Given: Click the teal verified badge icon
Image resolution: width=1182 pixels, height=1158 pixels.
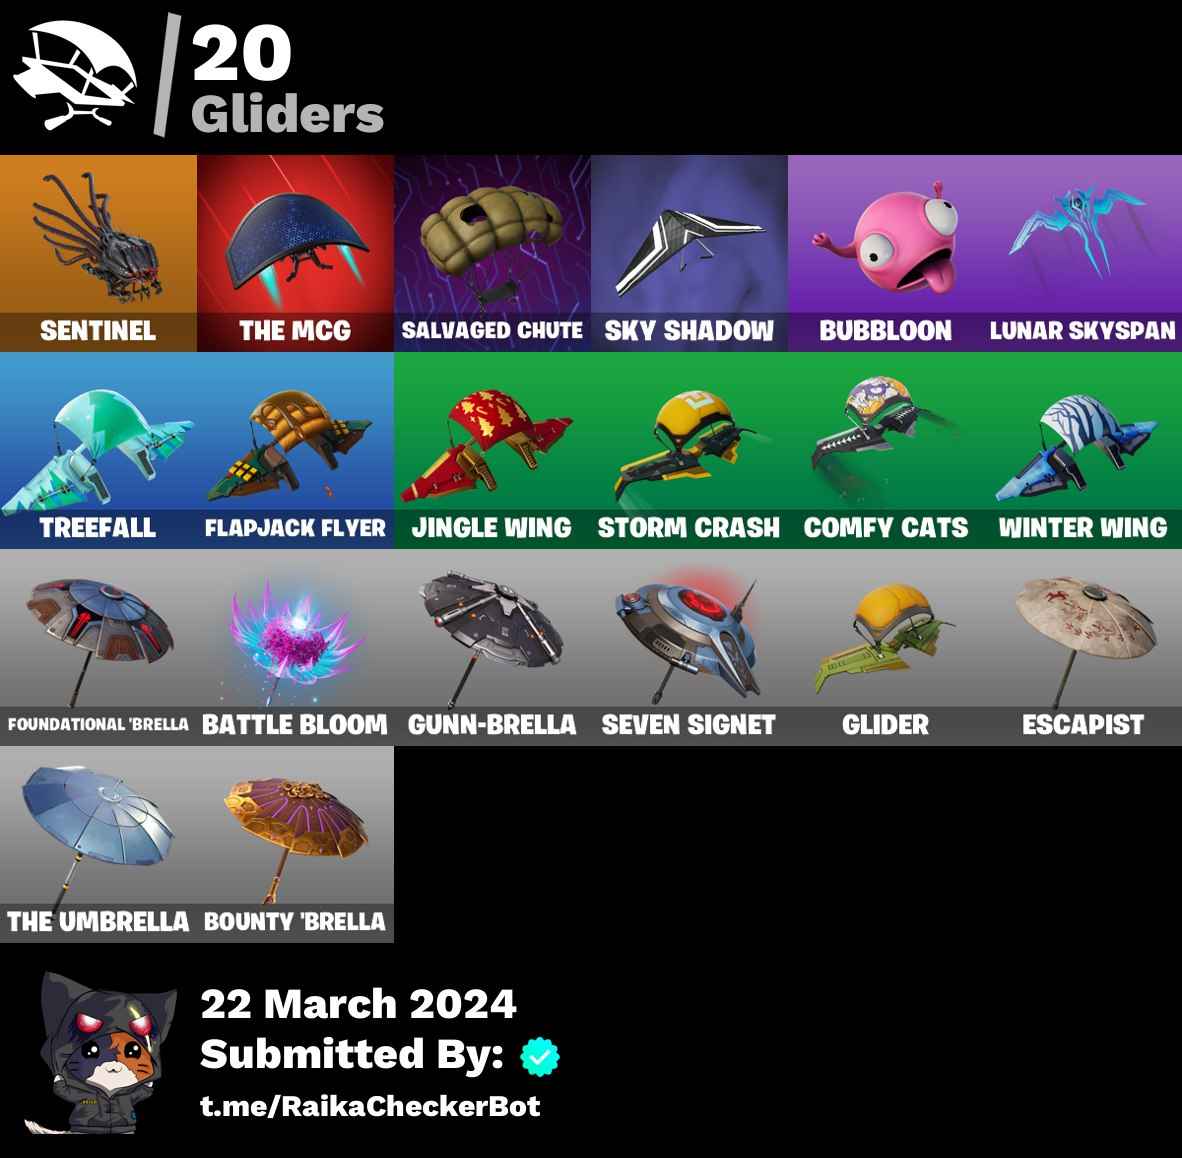Looking at the screenshot, I should click(x=540, y=1056).
